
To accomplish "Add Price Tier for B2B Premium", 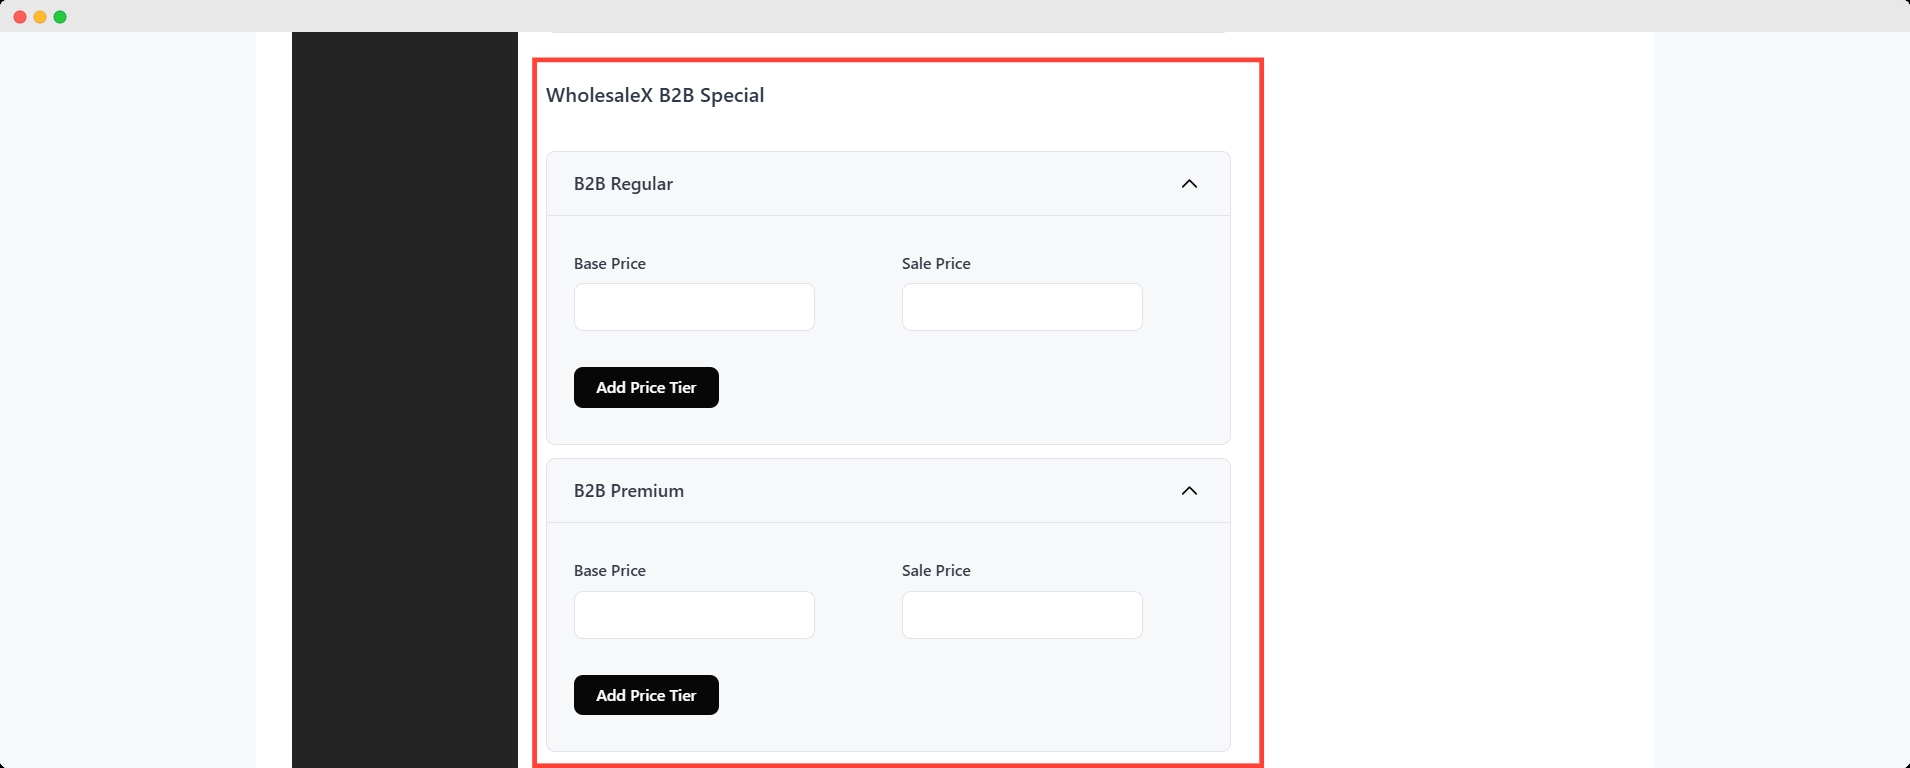I will coord(646,695).
